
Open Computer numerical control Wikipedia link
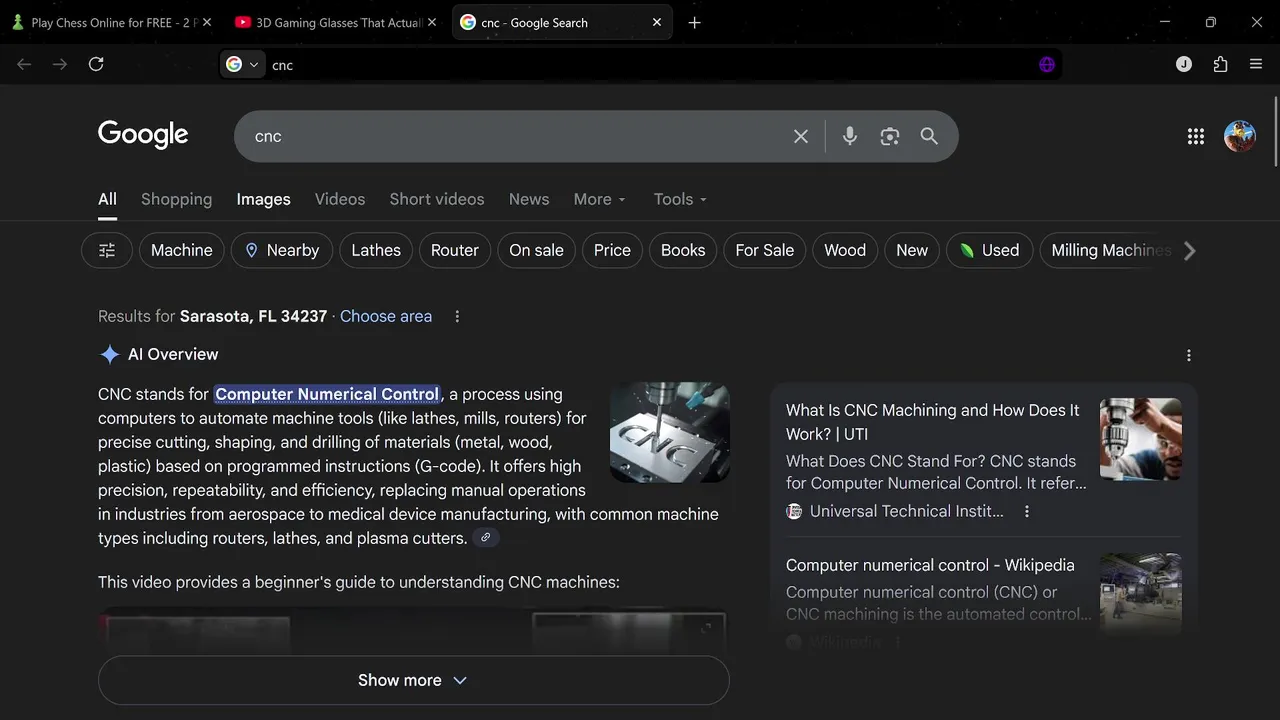click(x=930, y=565)
